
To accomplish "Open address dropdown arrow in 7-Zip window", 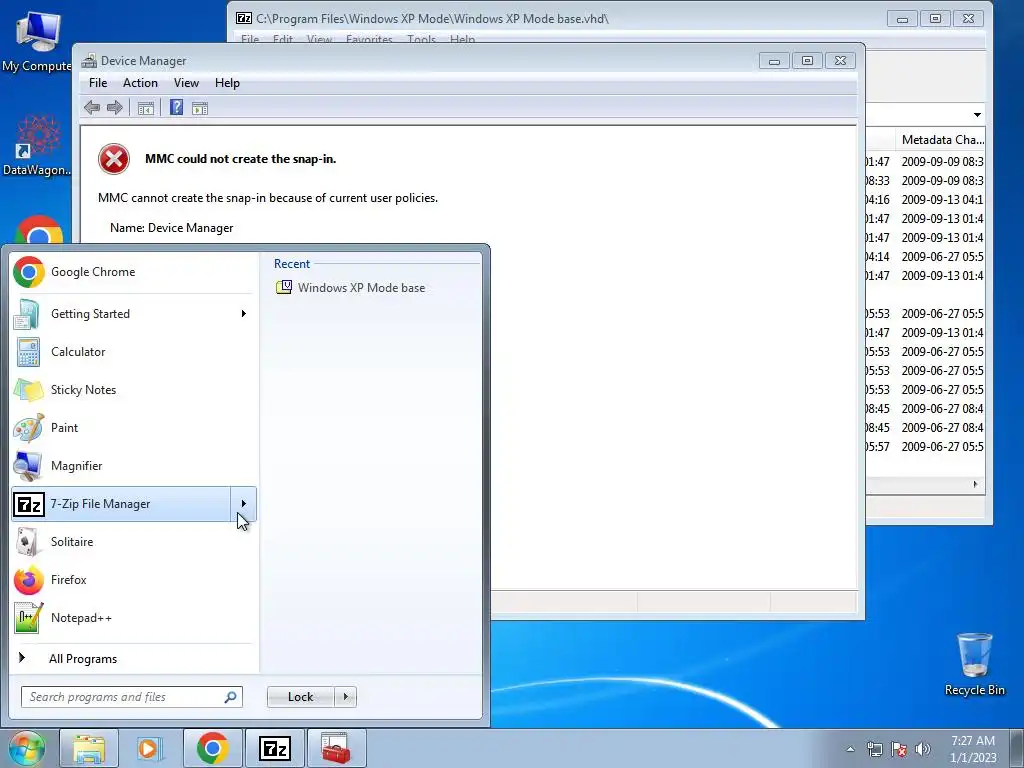I will tap(977, 115).
